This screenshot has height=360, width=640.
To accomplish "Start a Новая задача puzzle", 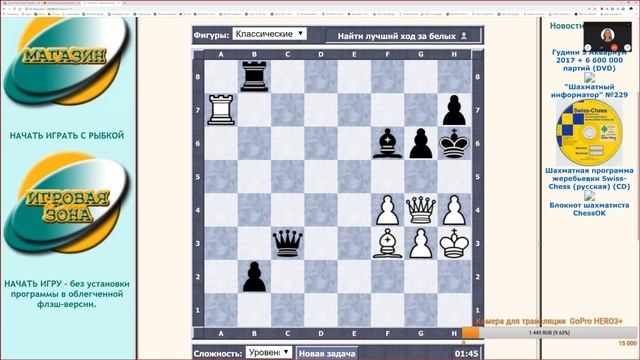I will click(x=327, y=353).
